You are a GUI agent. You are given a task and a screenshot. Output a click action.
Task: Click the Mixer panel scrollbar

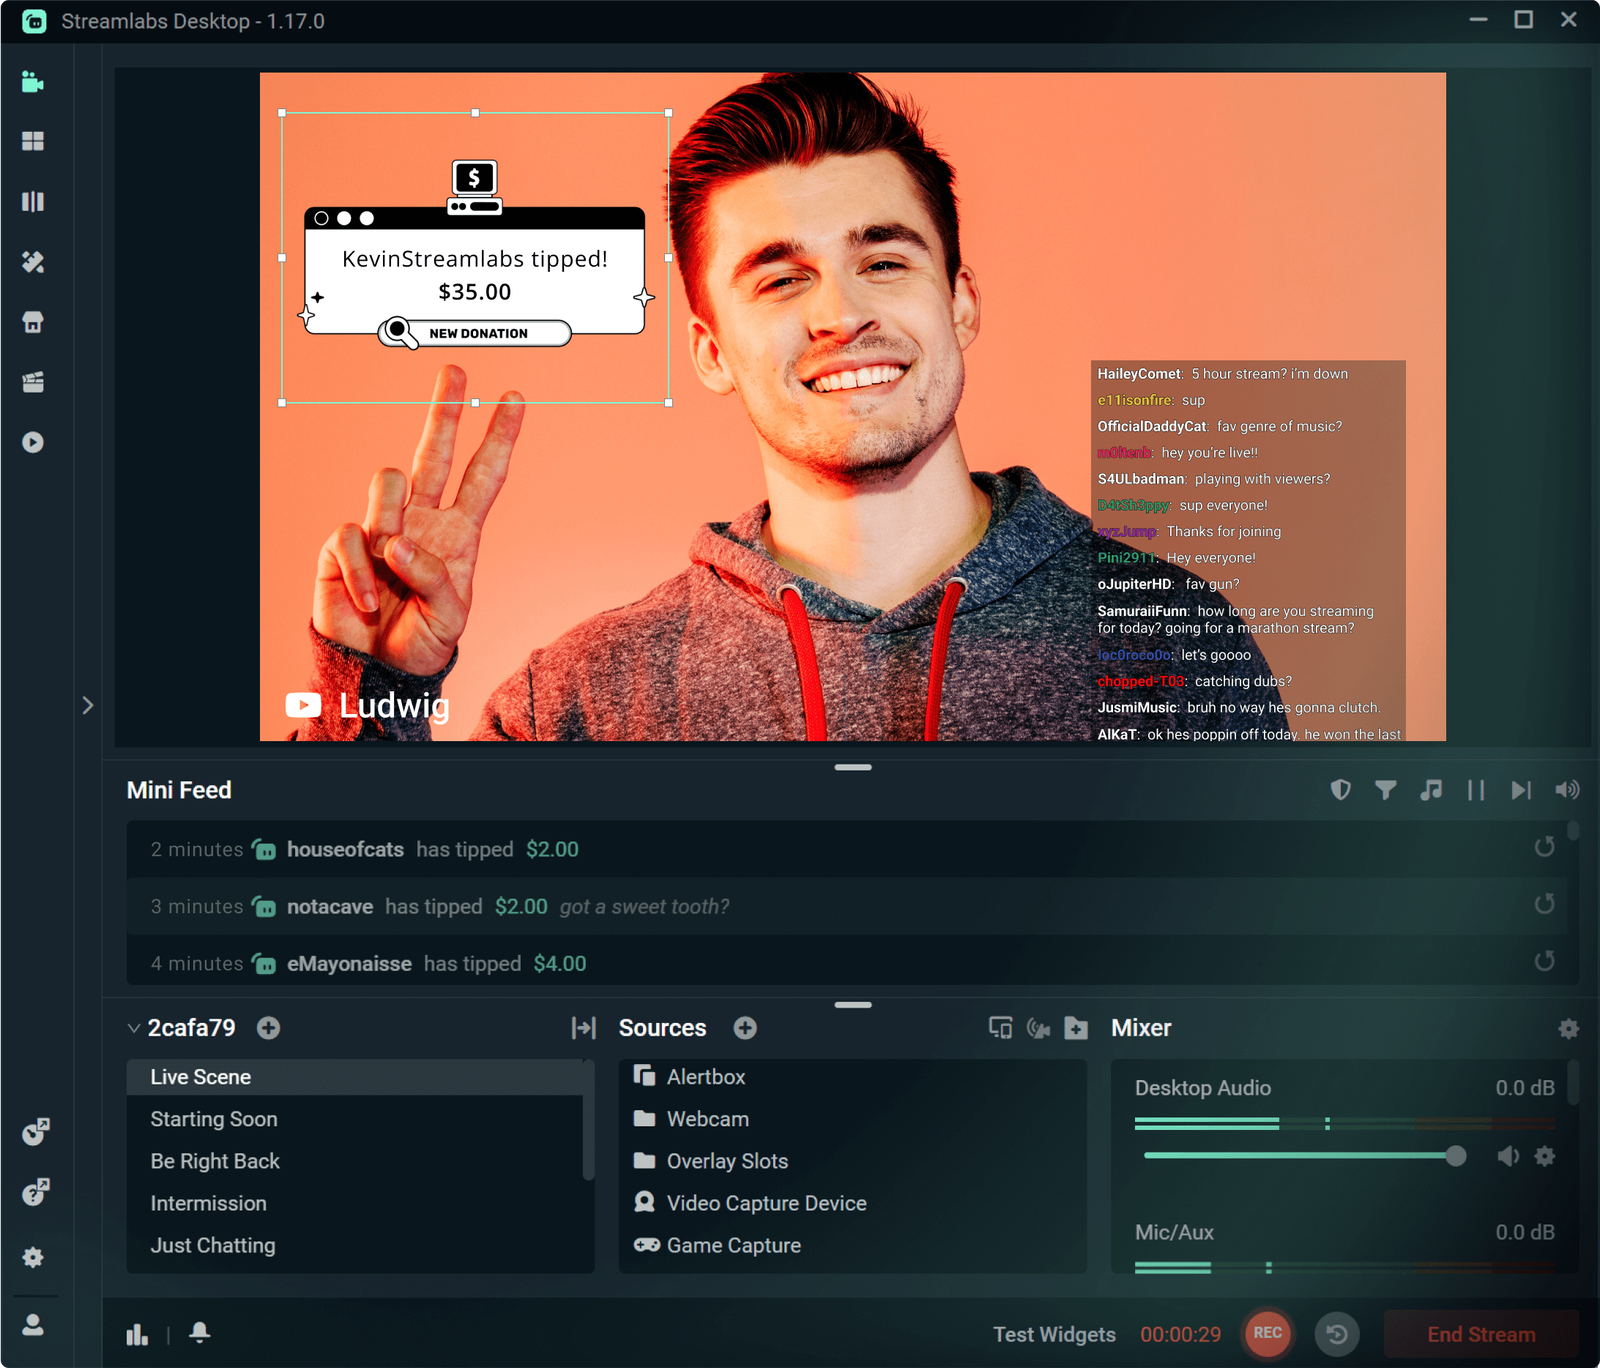(x=1573, y=1082)
